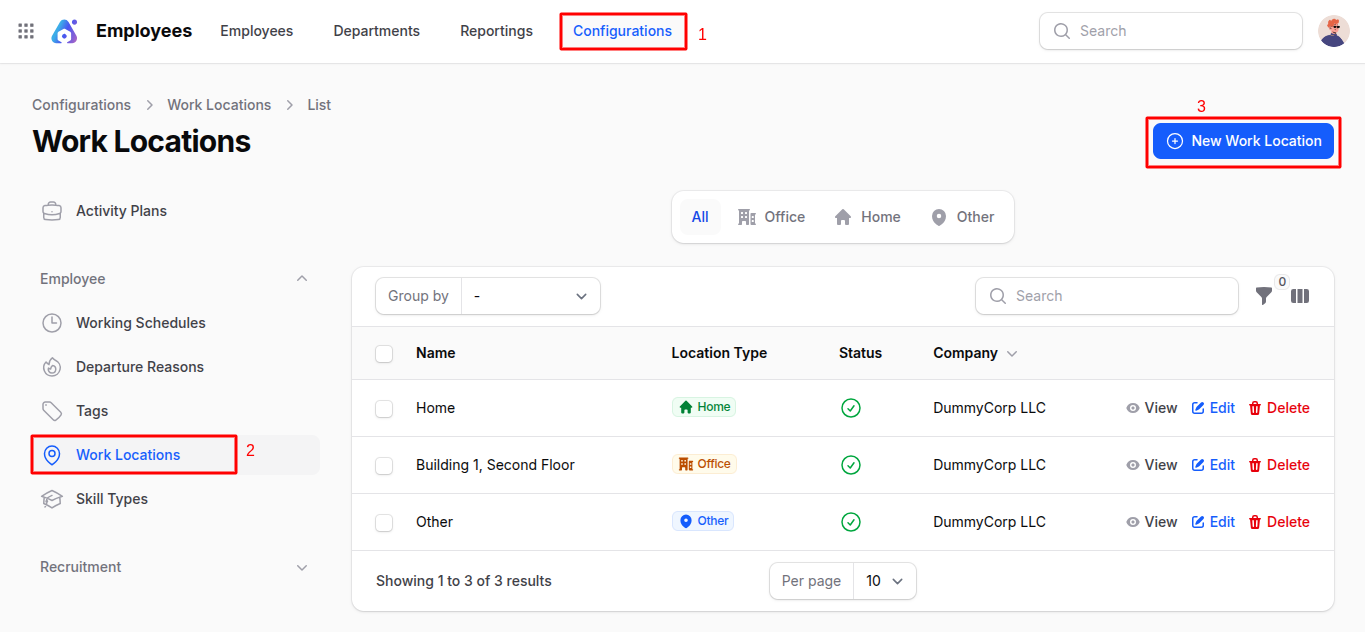Edit the Building 1, Second Floor row
The image size is (1365, 632).
click(x=1213, y=465)
